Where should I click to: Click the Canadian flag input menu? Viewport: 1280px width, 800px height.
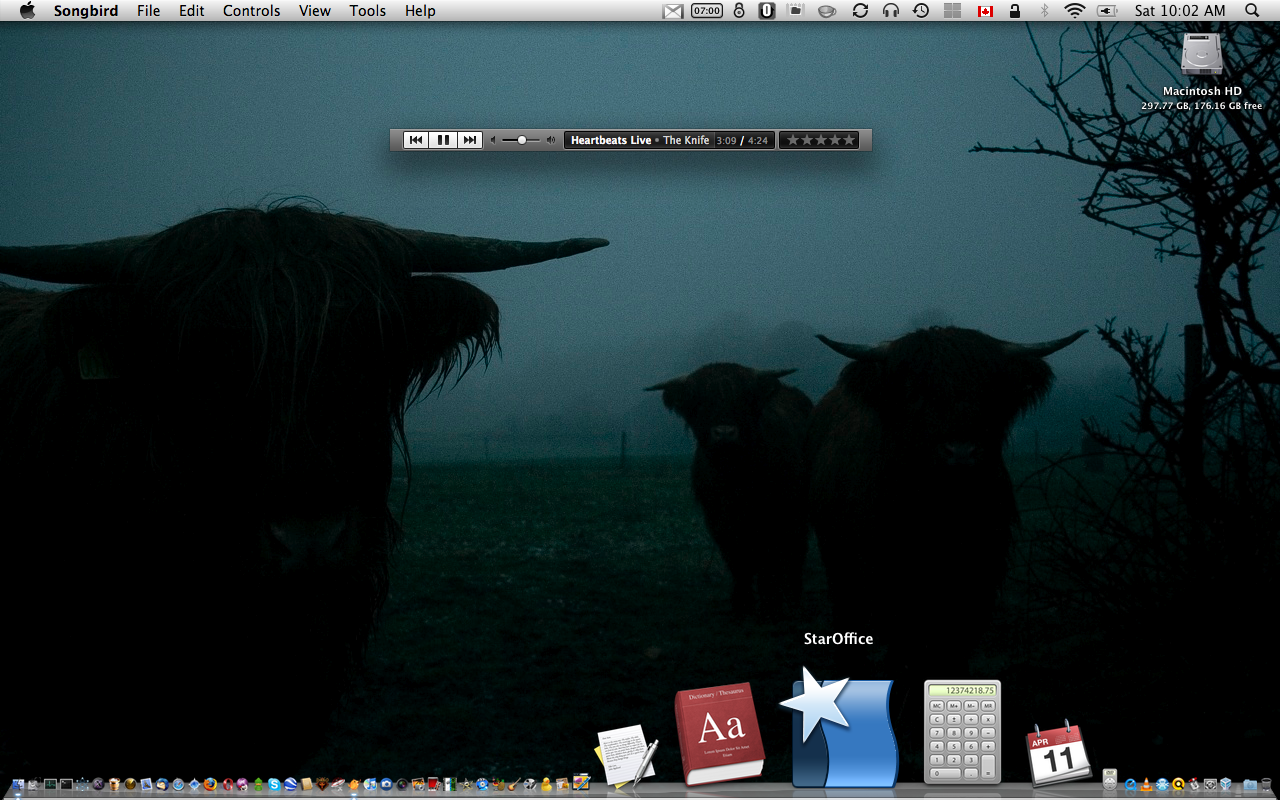coord(985,11)
